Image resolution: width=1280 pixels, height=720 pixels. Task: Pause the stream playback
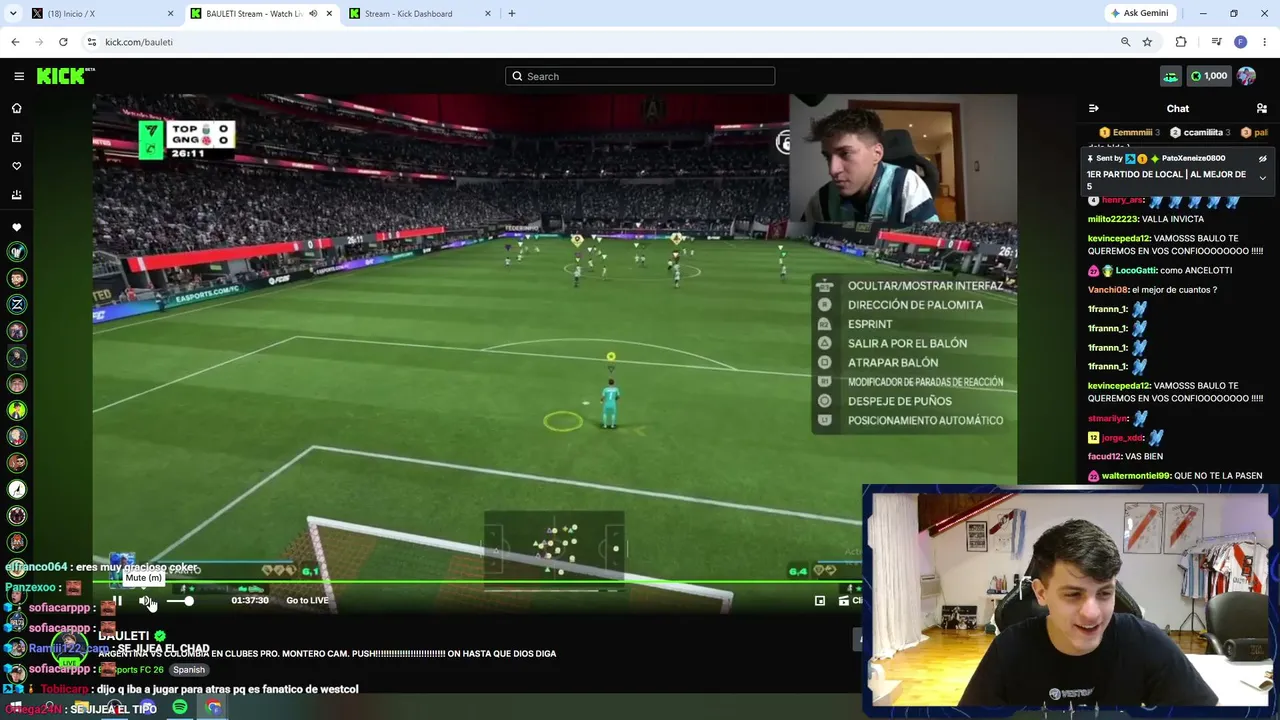pos(117,600)
